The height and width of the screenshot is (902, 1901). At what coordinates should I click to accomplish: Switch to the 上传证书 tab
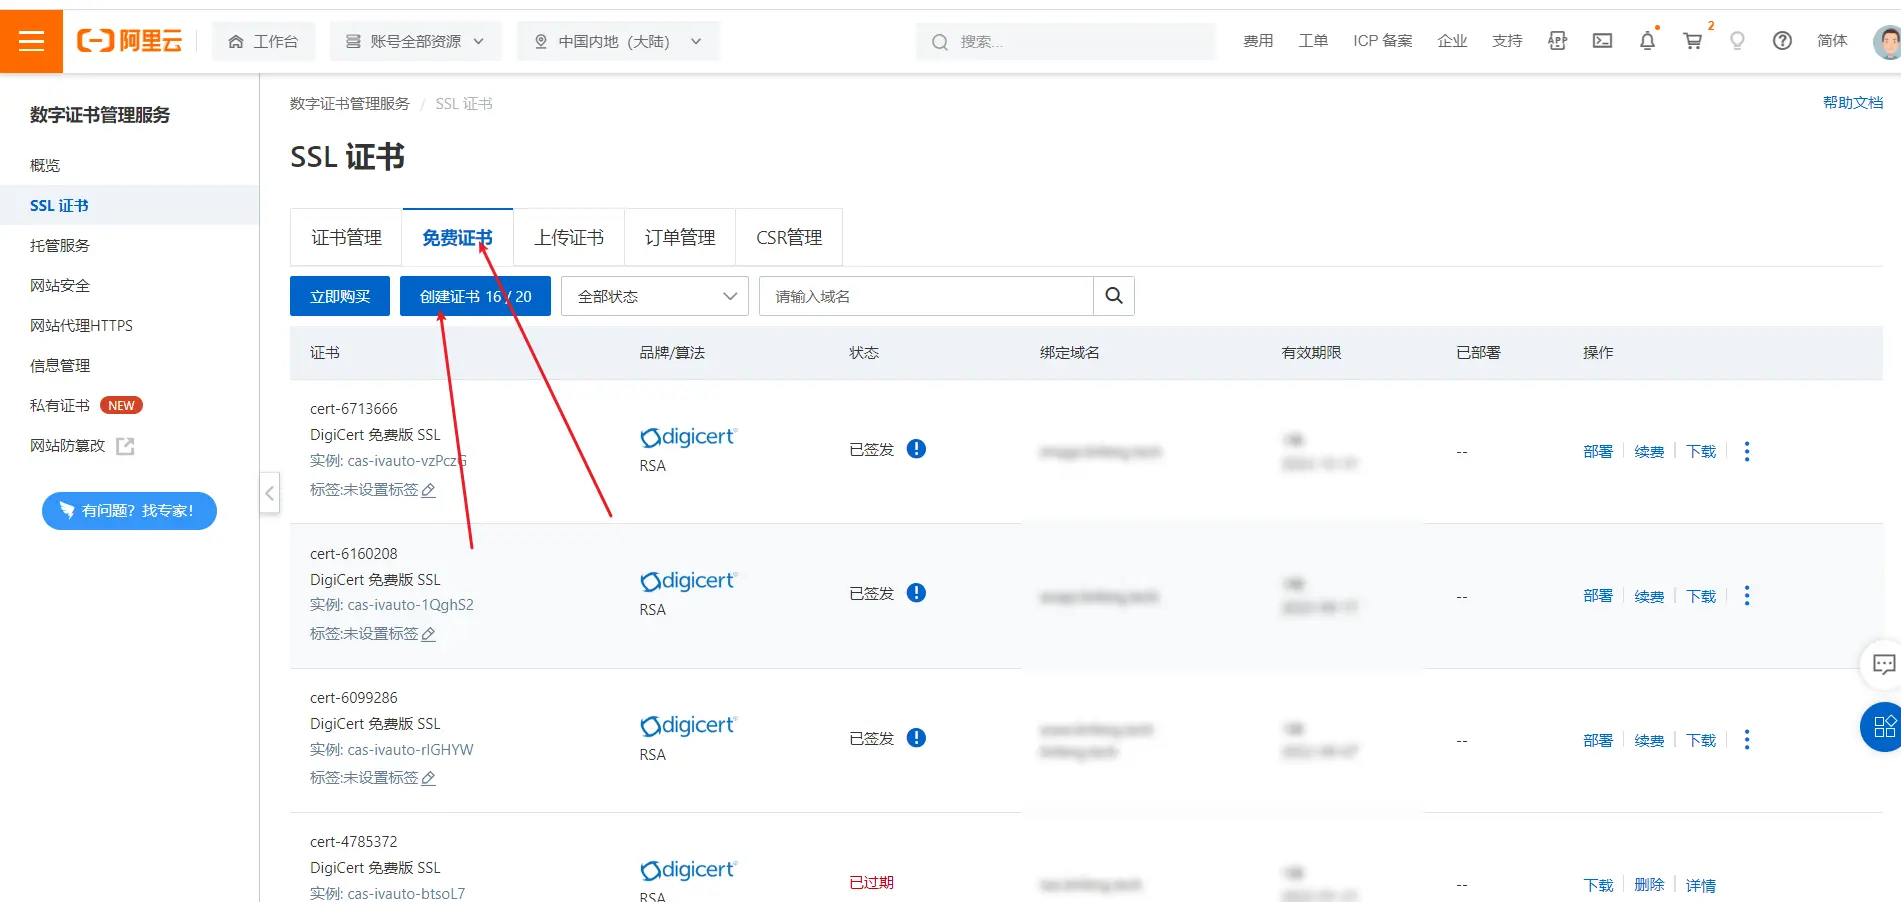tap(569, 238)
